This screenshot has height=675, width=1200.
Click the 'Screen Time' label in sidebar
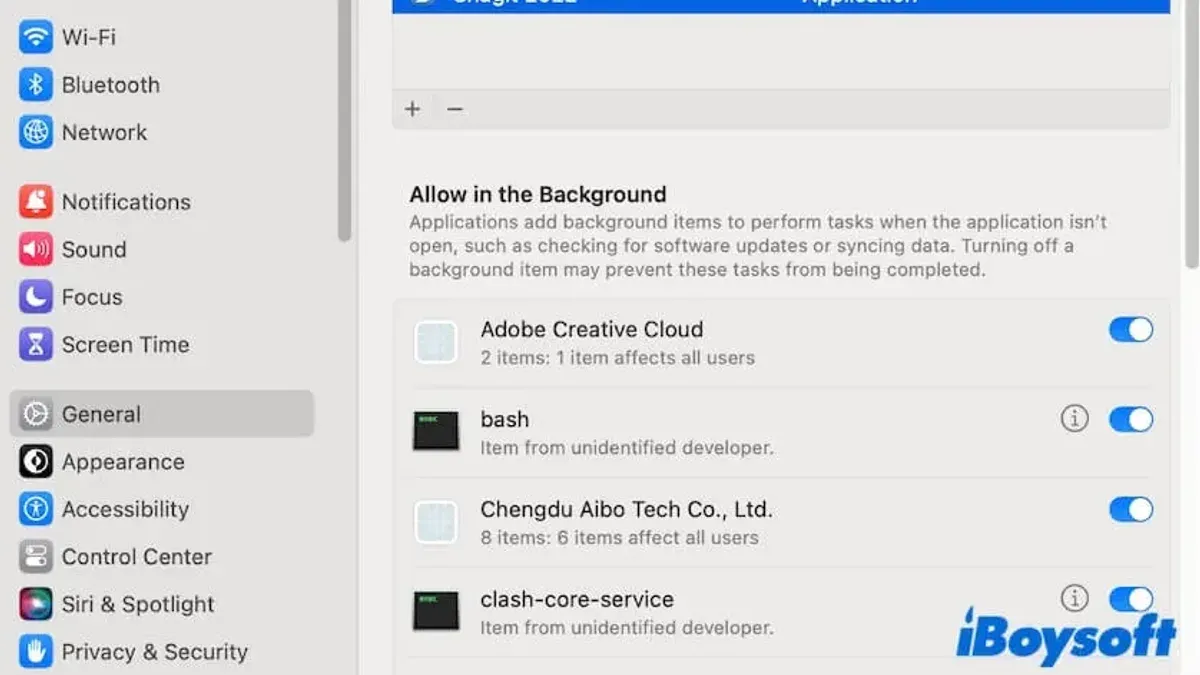point(125,345)
